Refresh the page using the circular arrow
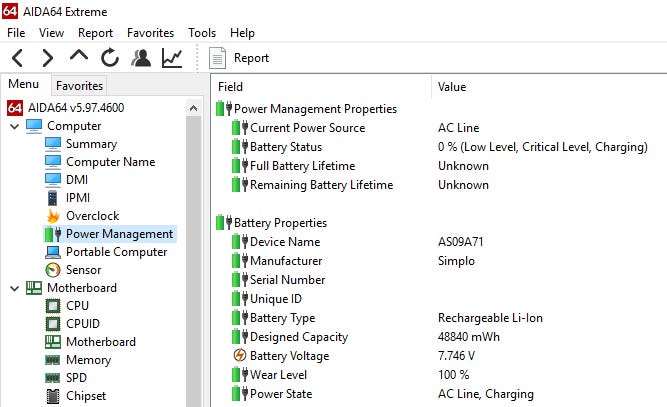Viewport: 667px width, 407px height. click(x=110, y=57)
